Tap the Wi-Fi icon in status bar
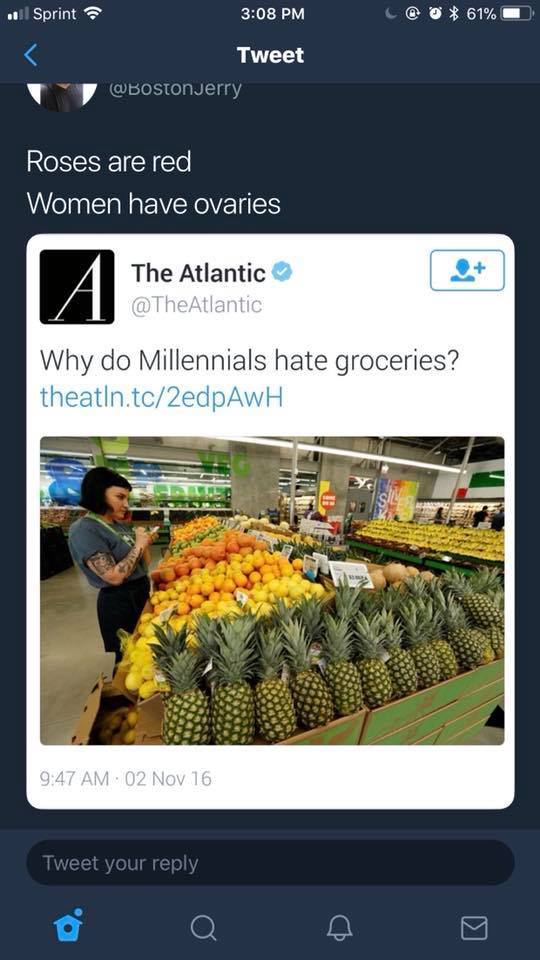The height and width of the screenshot is (960, 540). click(92, 13)
